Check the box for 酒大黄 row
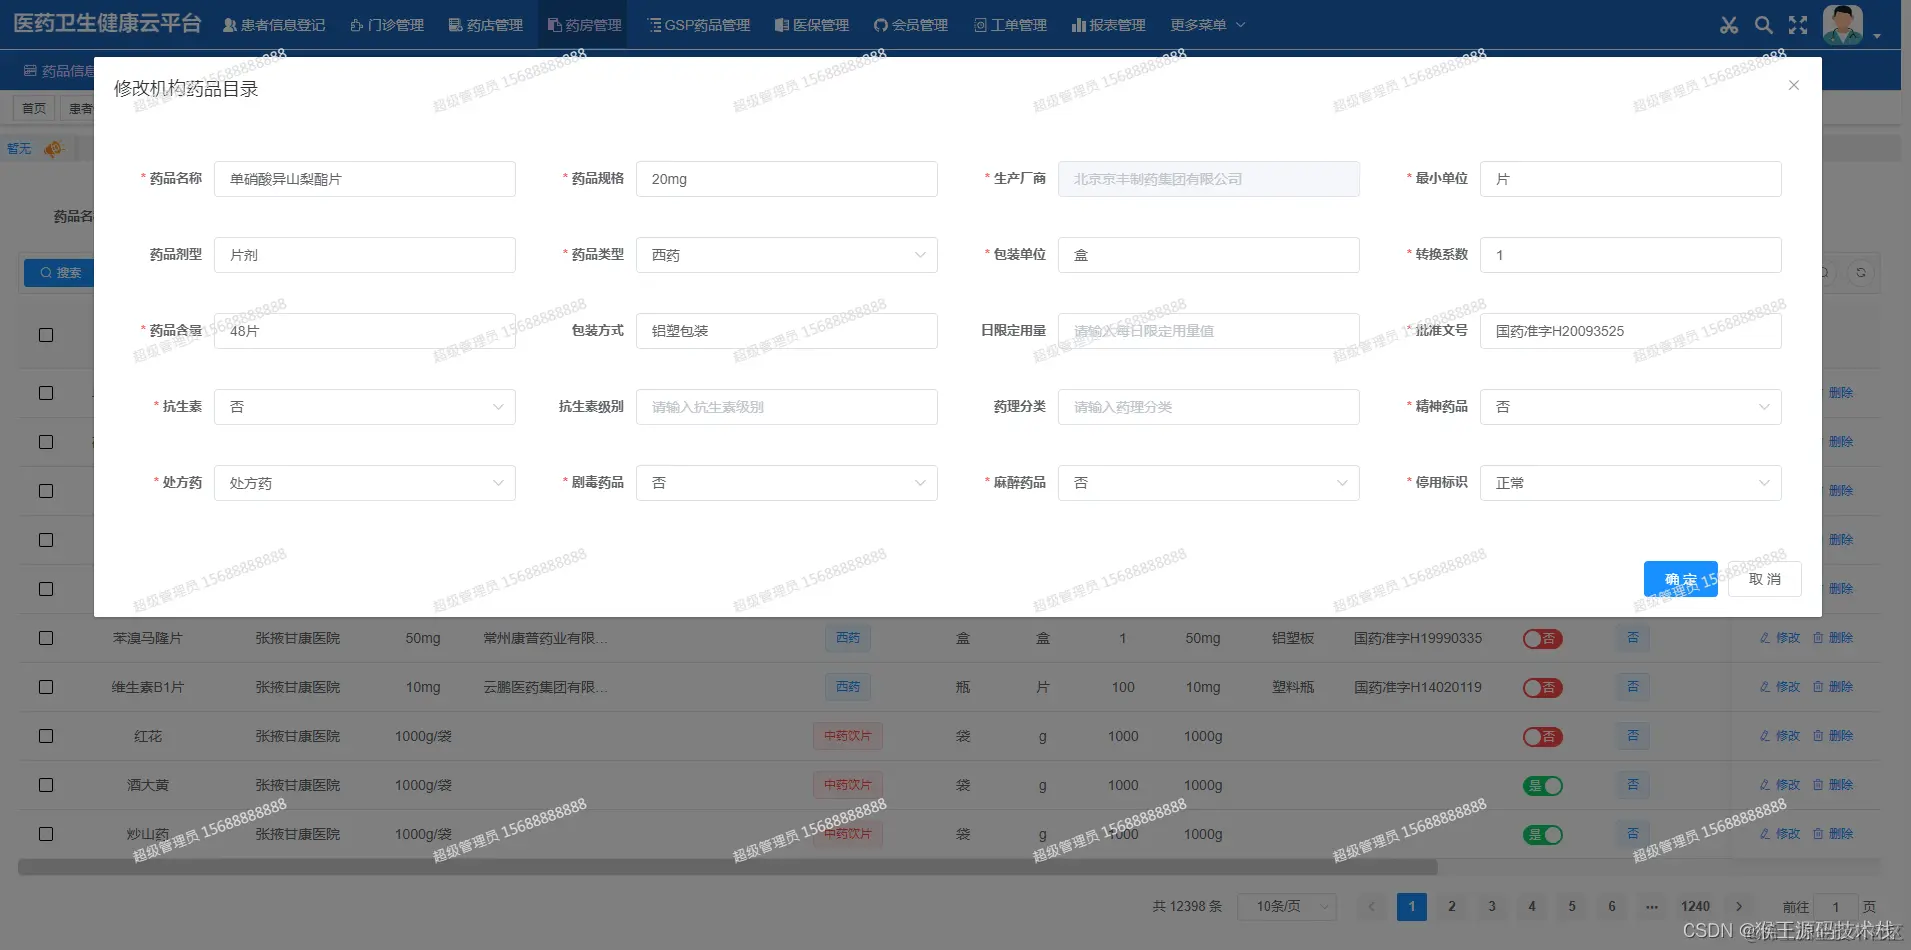The image size is (1911, 950). 46,785
